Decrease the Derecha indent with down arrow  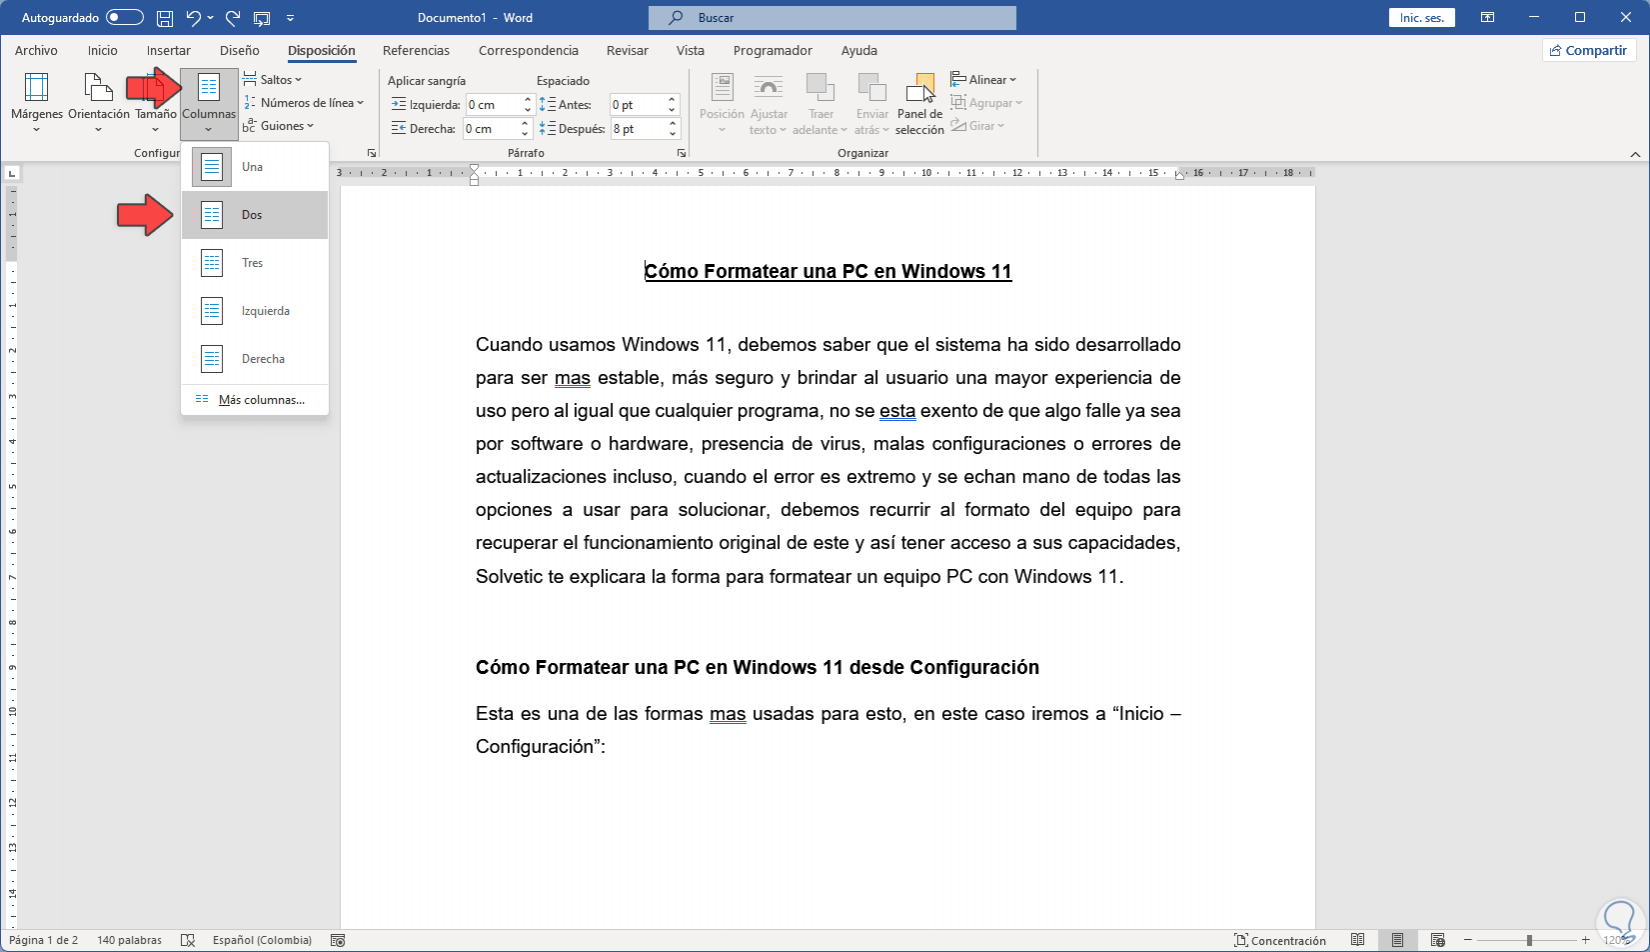point(525,134)
